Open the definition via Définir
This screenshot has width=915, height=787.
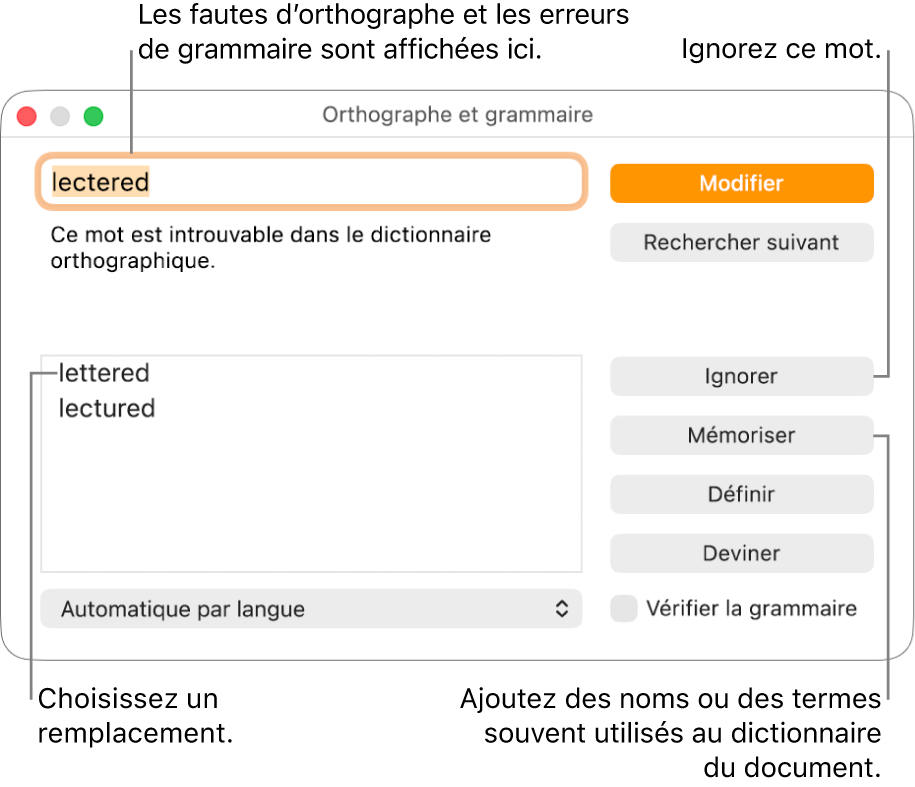click(741, 494)
